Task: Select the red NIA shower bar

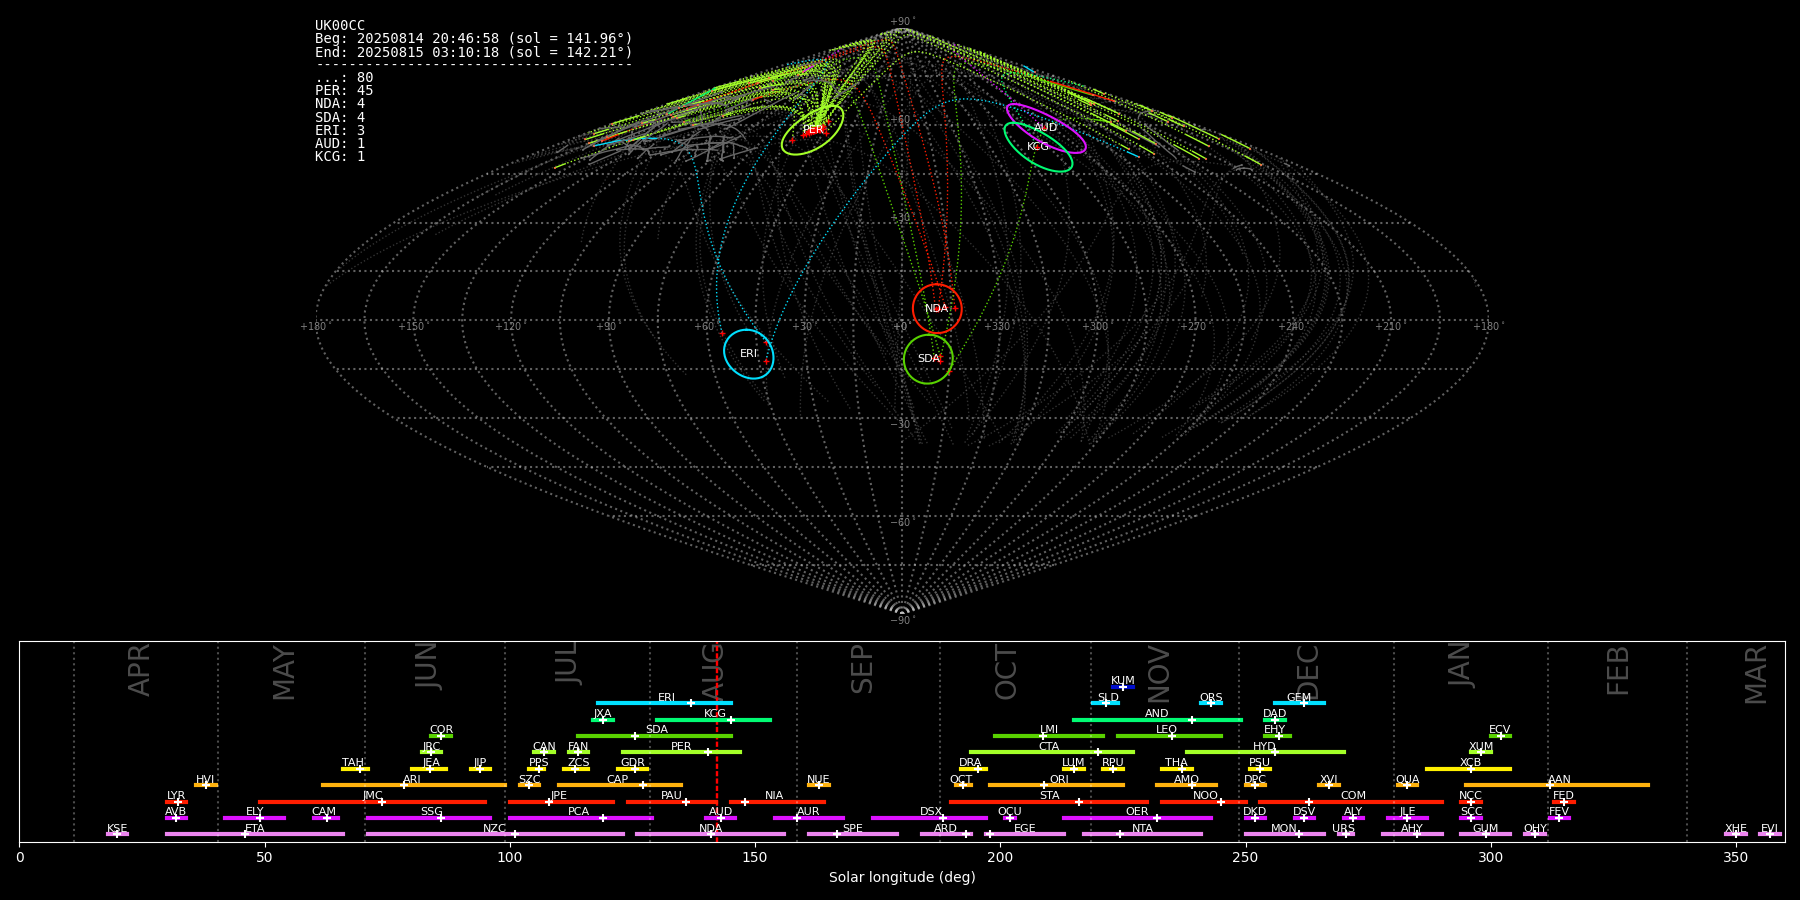Action: 777,801
